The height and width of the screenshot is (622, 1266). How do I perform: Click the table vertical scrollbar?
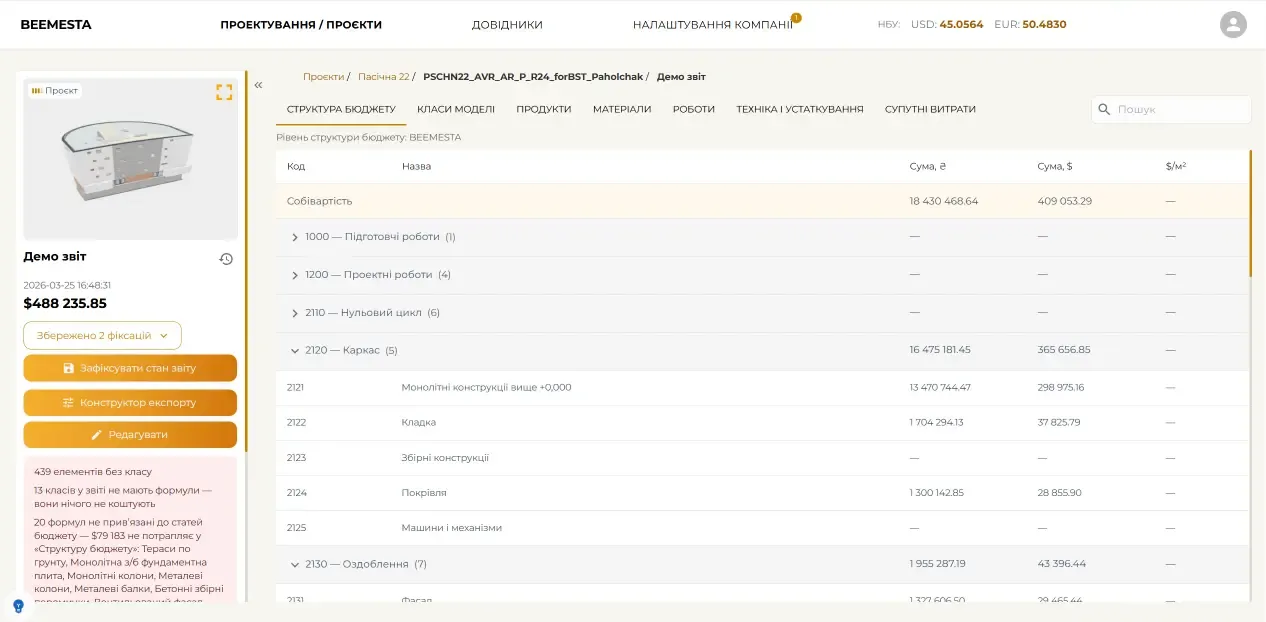tap(1249, 213)
